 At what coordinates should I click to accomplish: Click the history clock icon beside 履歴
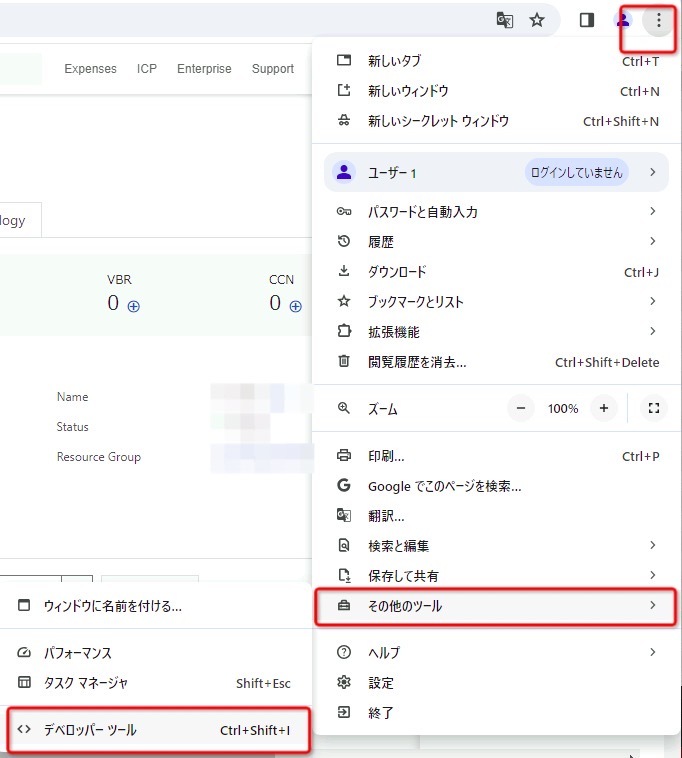[x=344, y=241]
